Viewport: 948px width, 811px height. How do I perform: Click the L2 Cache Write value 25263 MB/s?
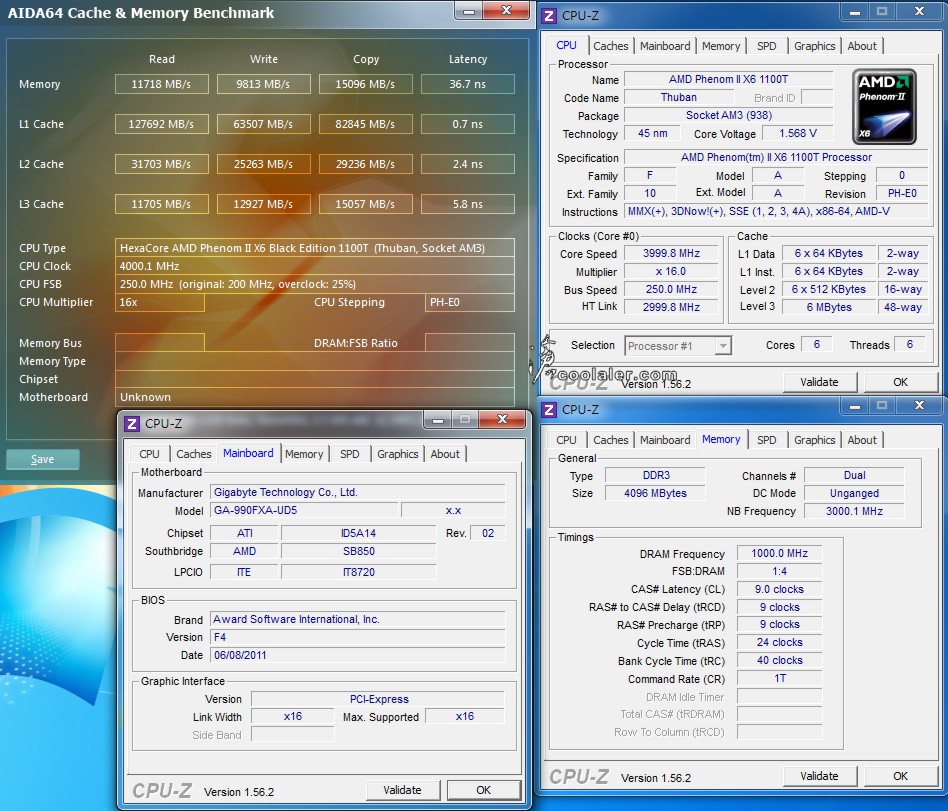[x=264, y=164]
